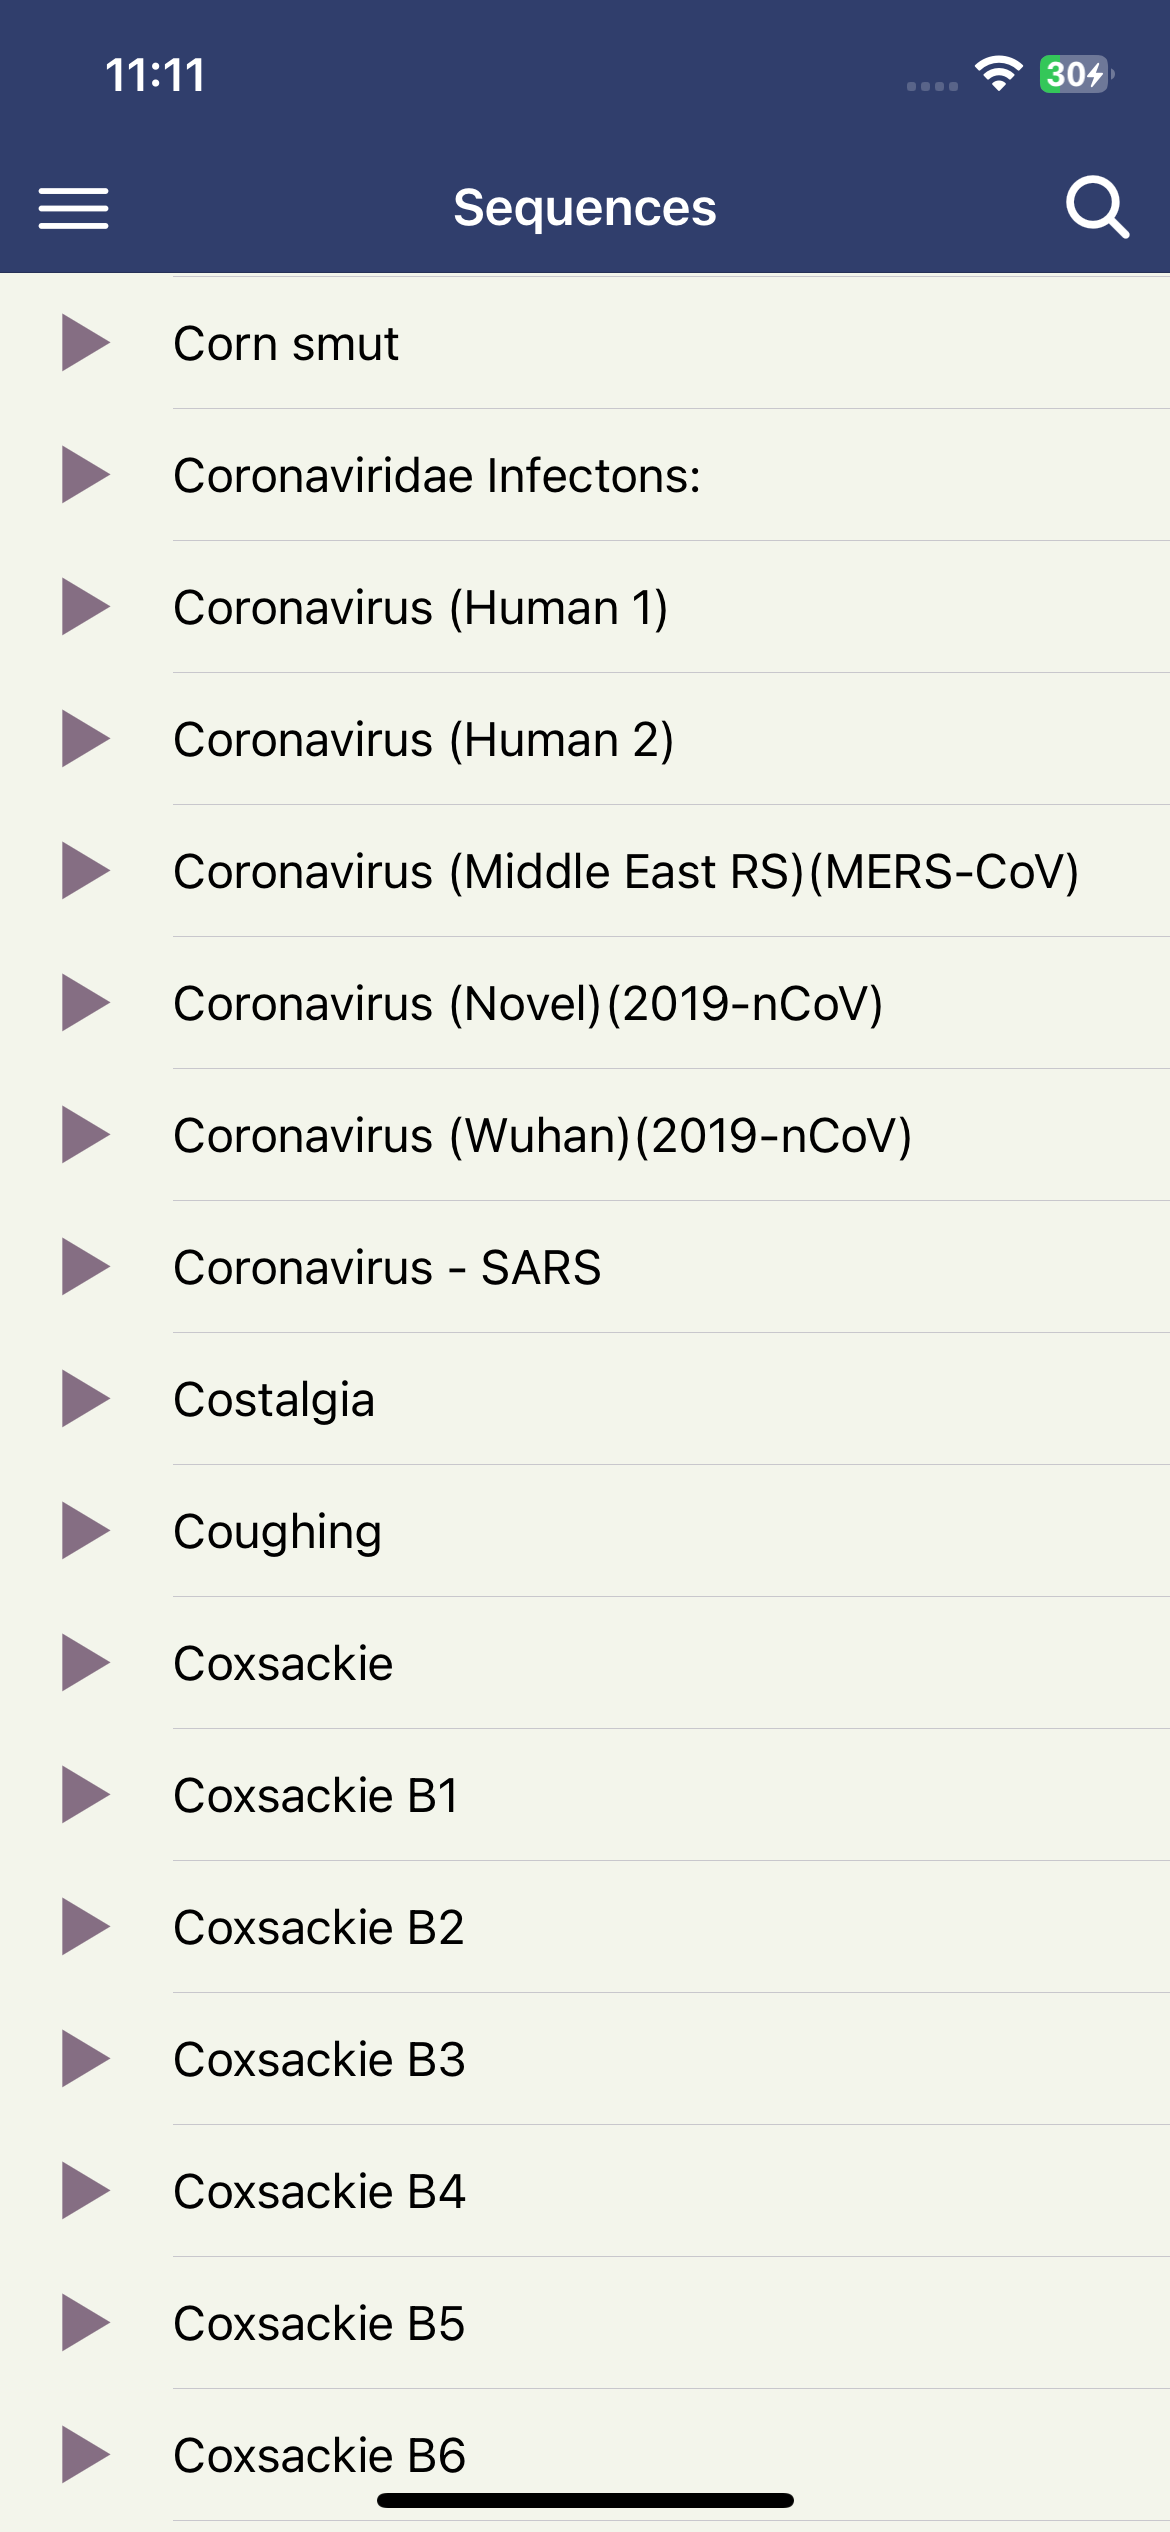This screenshot has height=2532, width=1170.
Task: Select Coronavirus (Middle East RS)(MERS-CoV)
Action: pos(585,871)
